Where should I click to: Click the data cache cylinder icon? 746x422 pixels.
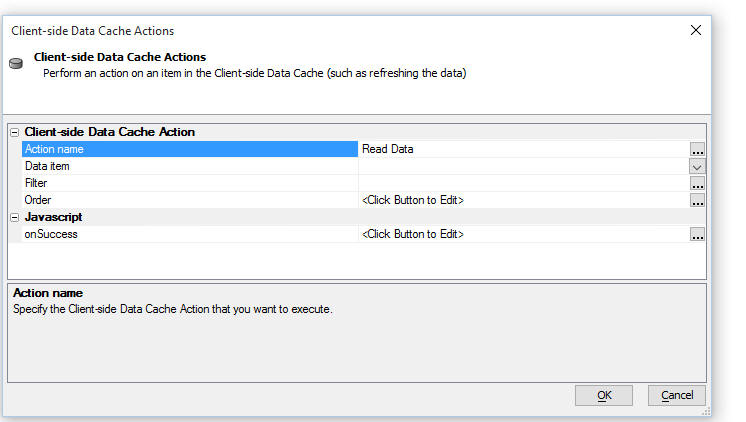coord(16,64)
